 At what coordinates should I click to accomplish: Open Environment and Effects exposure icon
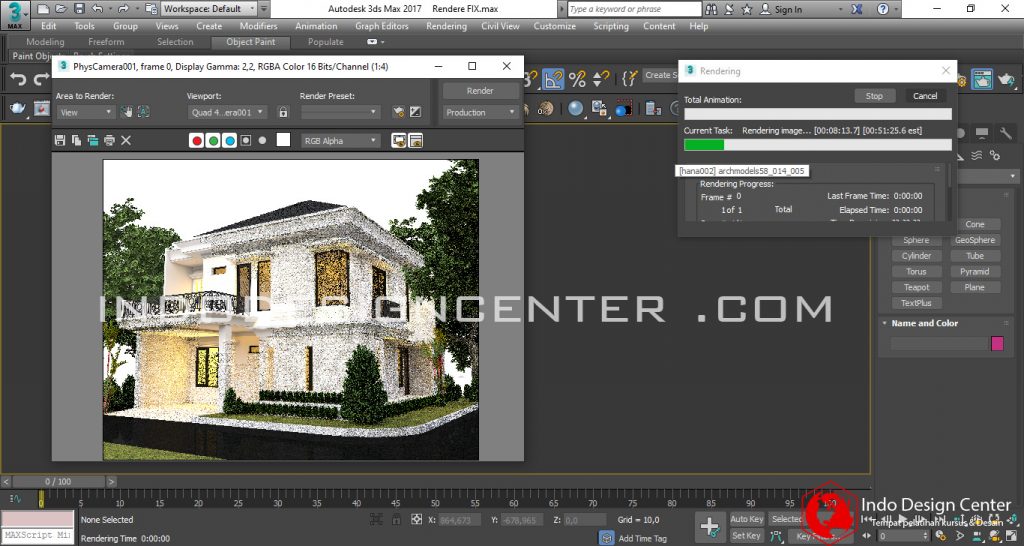click(x=415, y=112)
